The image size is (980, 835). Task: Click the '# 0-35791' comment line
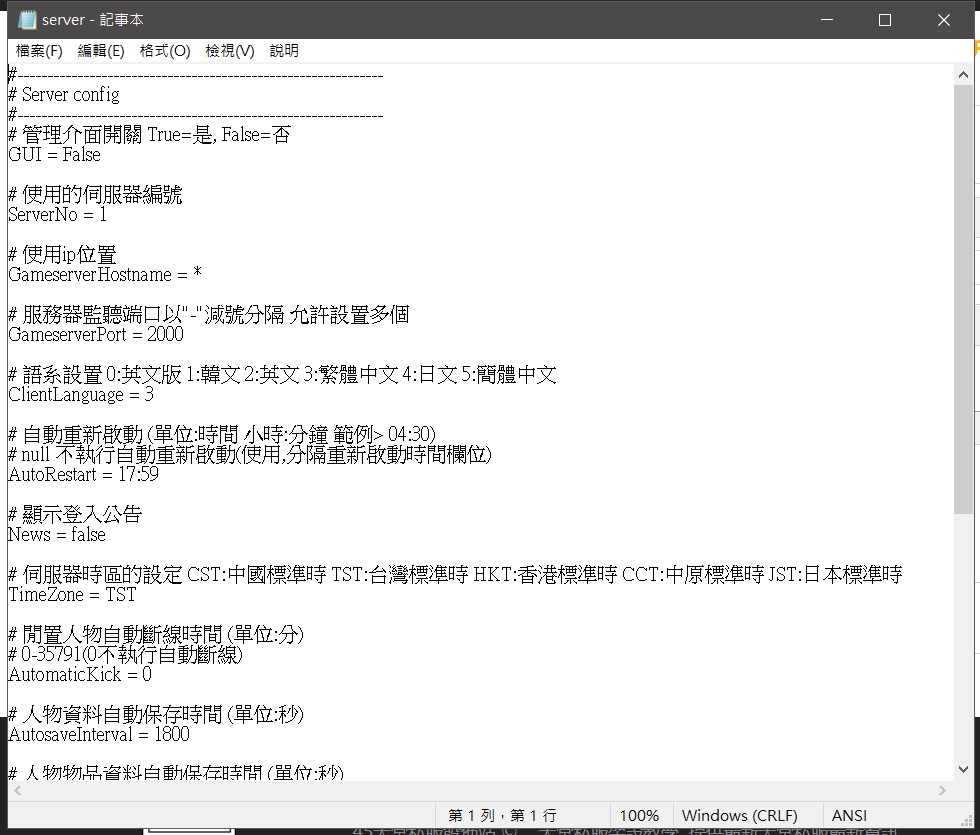click(x=126, y=654)
